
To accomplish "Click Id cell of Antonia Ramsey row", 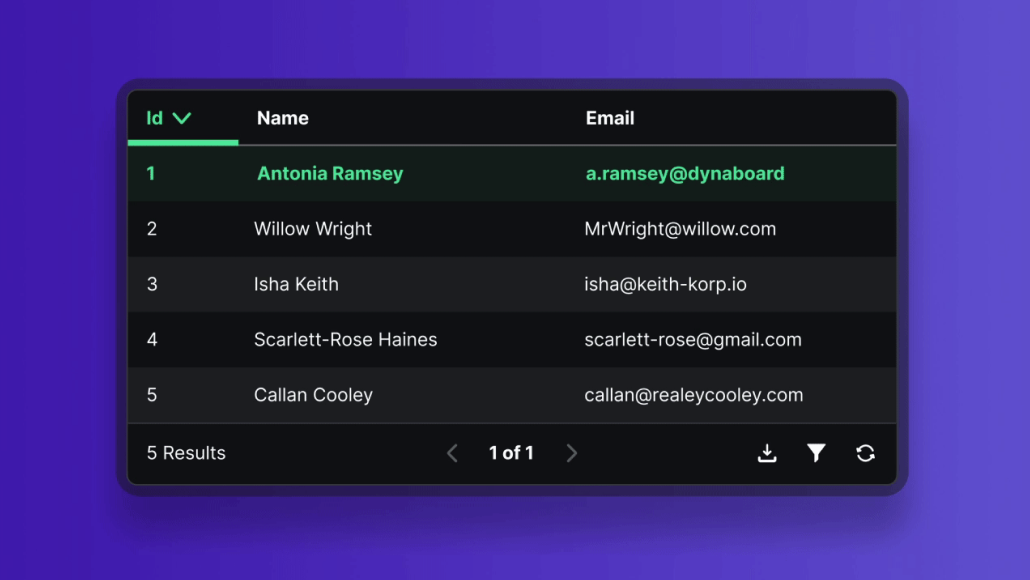I will (151, 173).
